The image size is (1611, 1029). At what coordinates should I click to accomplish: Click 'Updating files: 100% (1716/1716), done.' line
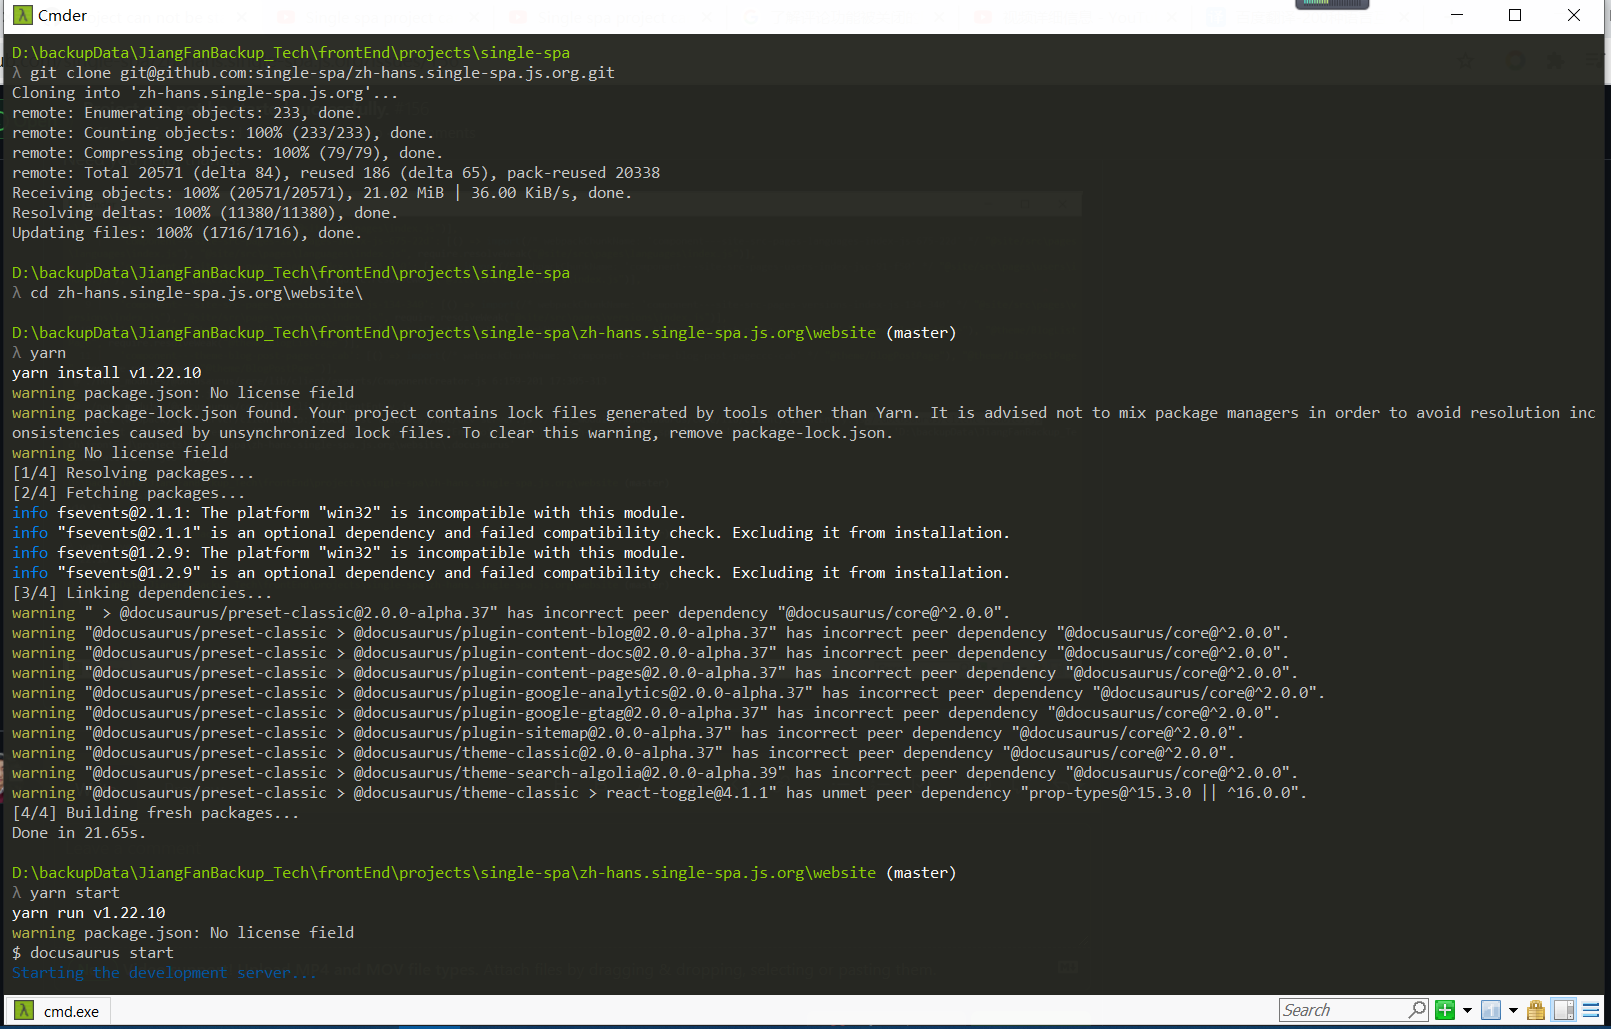(187, 233)
